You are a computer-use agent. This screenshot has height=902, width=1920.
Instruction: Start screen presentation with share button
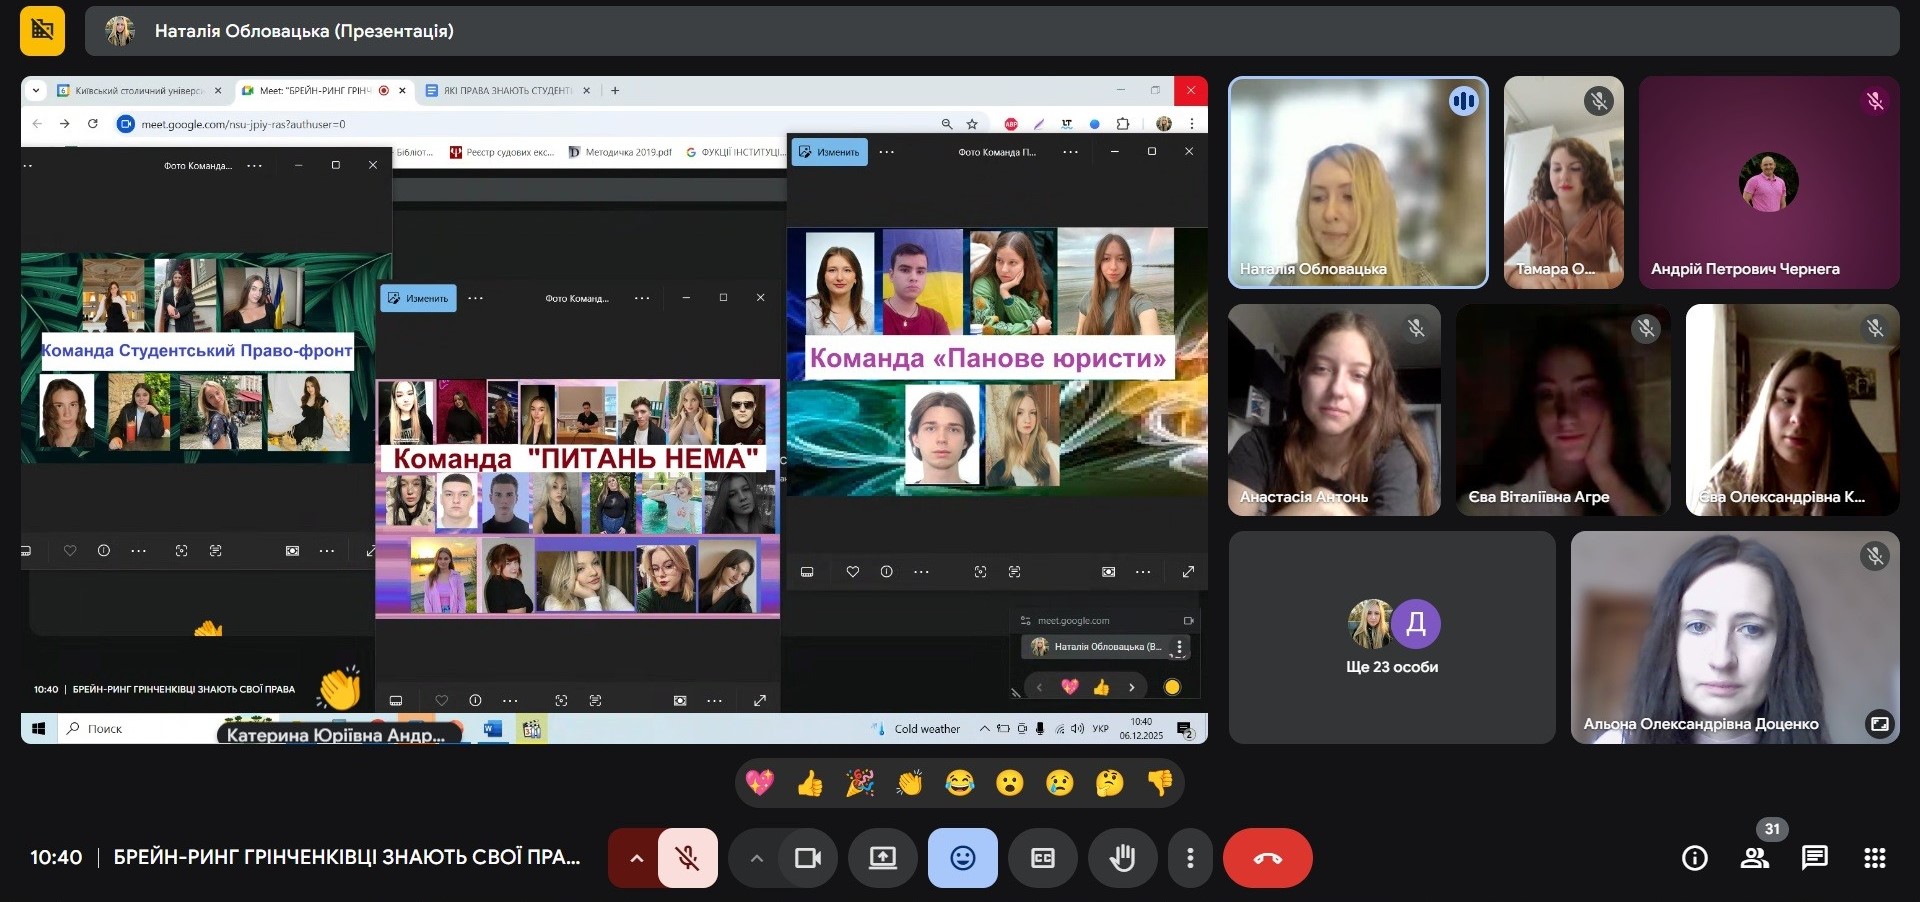(882, 858)
